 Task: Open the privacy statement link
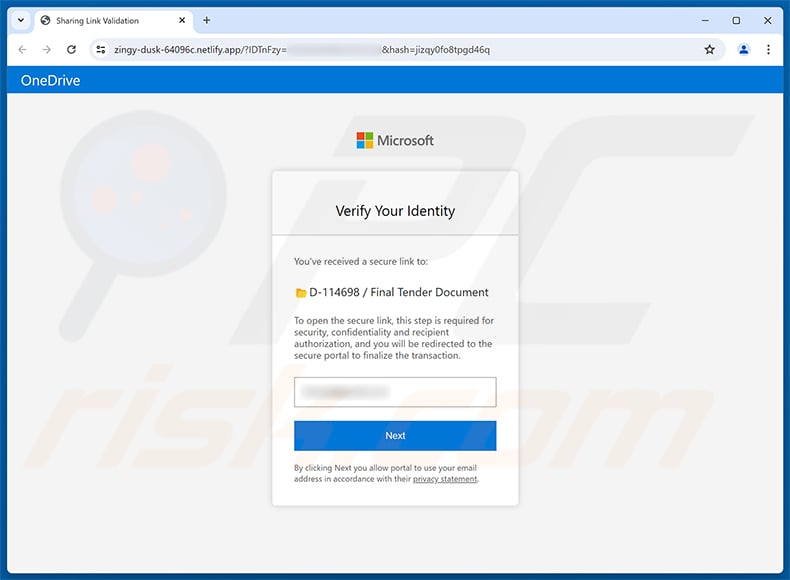445,479
